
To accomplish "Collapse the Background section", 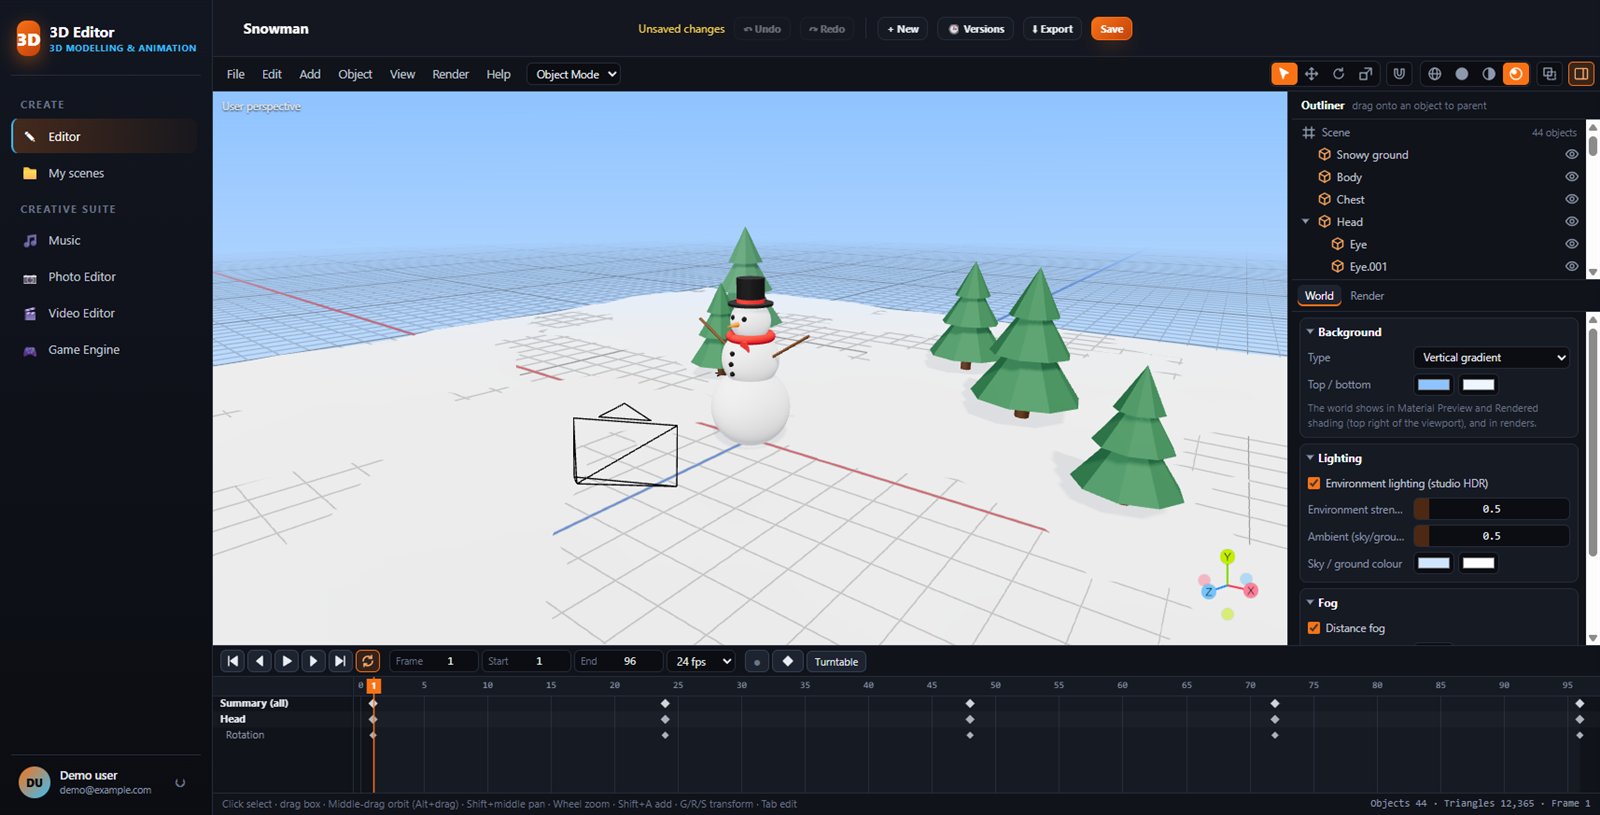I will pyautogui.click(x=1310, y=332).
